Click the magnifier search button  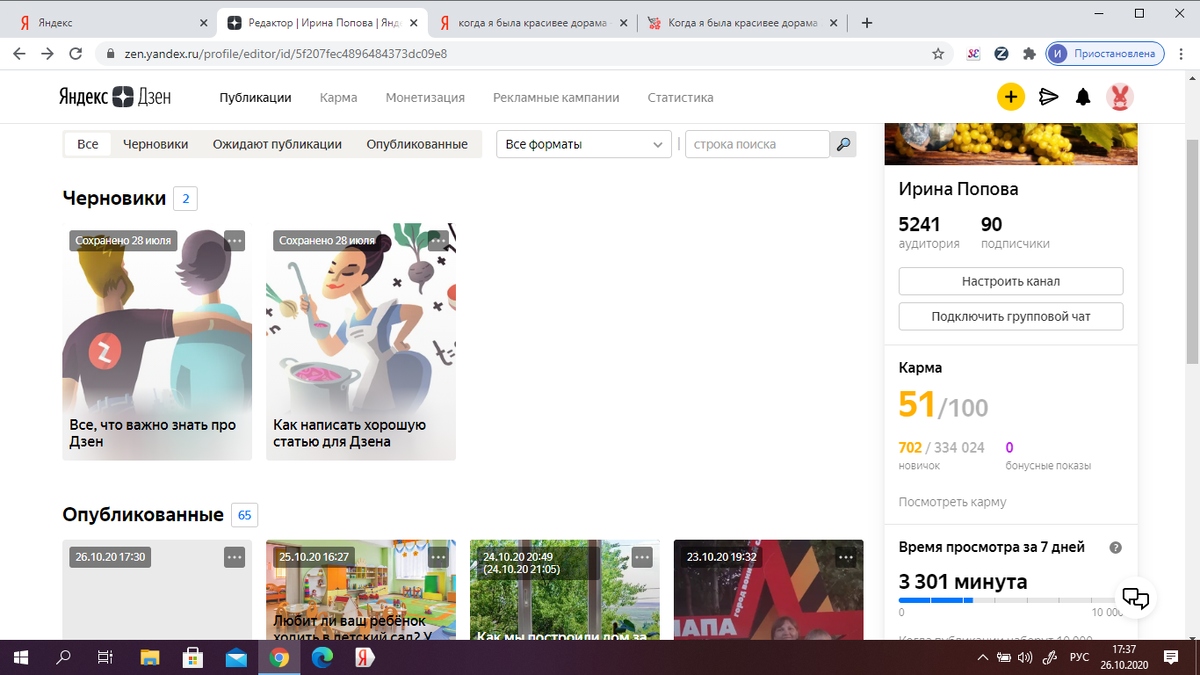tap(843, 144)
